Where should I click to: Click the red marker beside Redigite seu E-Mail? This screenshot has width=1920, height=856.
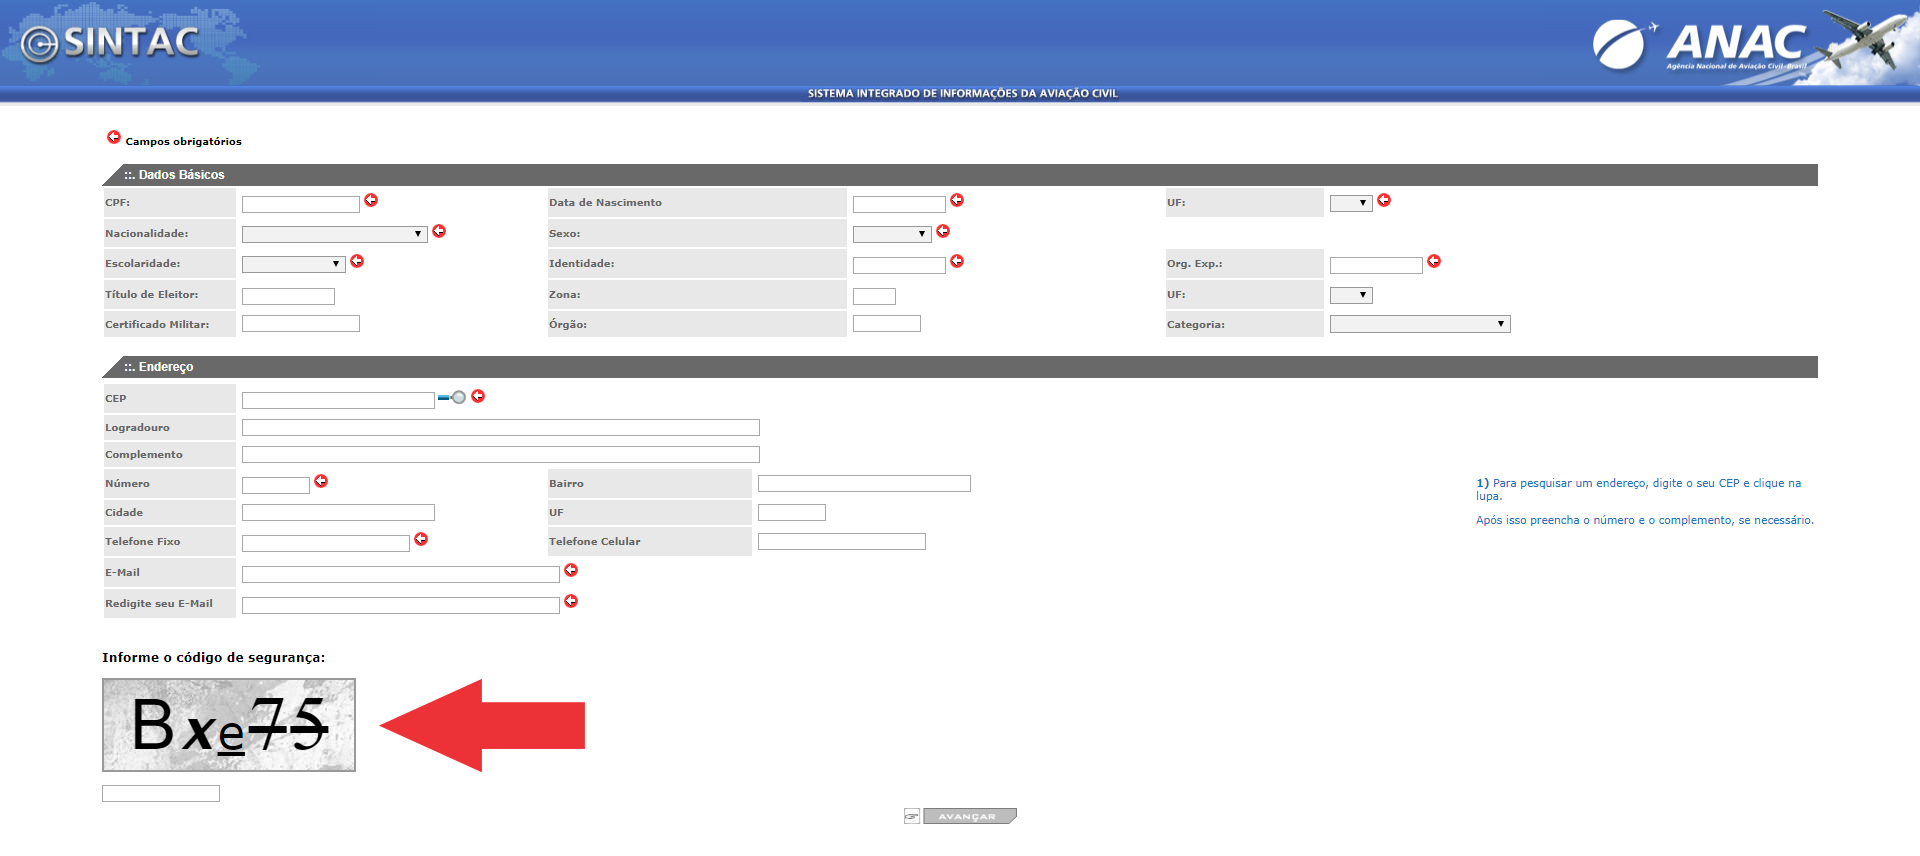[571, 602]
